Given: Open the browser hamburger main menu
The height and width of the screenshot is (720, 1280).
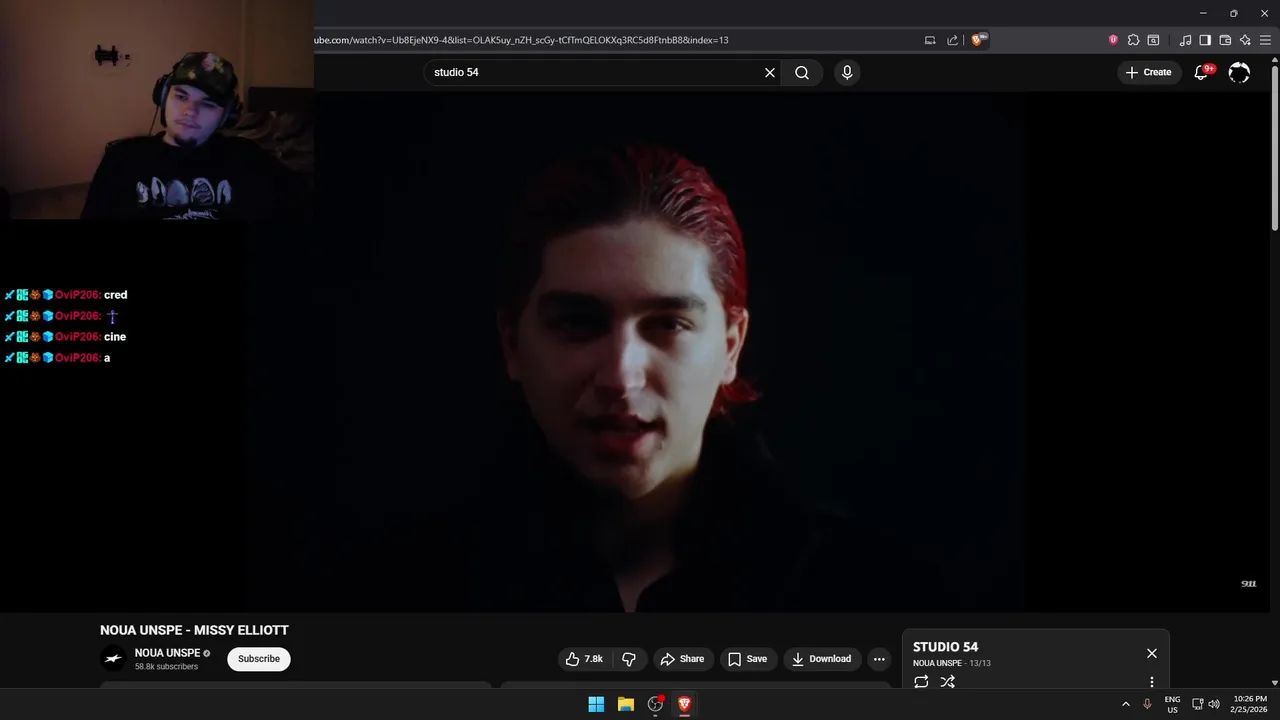Looking at the screenshot, I should 1265,40.
